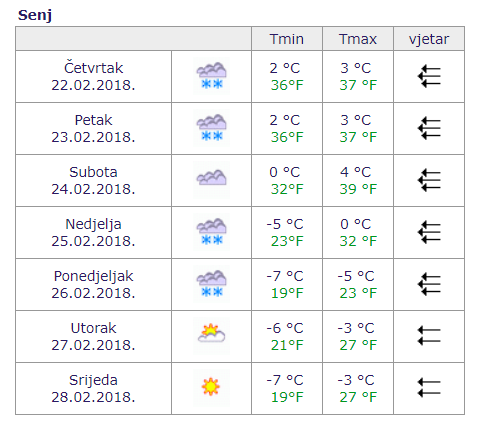Click the snow icon for Nedjelja 25.02.2018

pyautogui.click(x=211, y=232)
